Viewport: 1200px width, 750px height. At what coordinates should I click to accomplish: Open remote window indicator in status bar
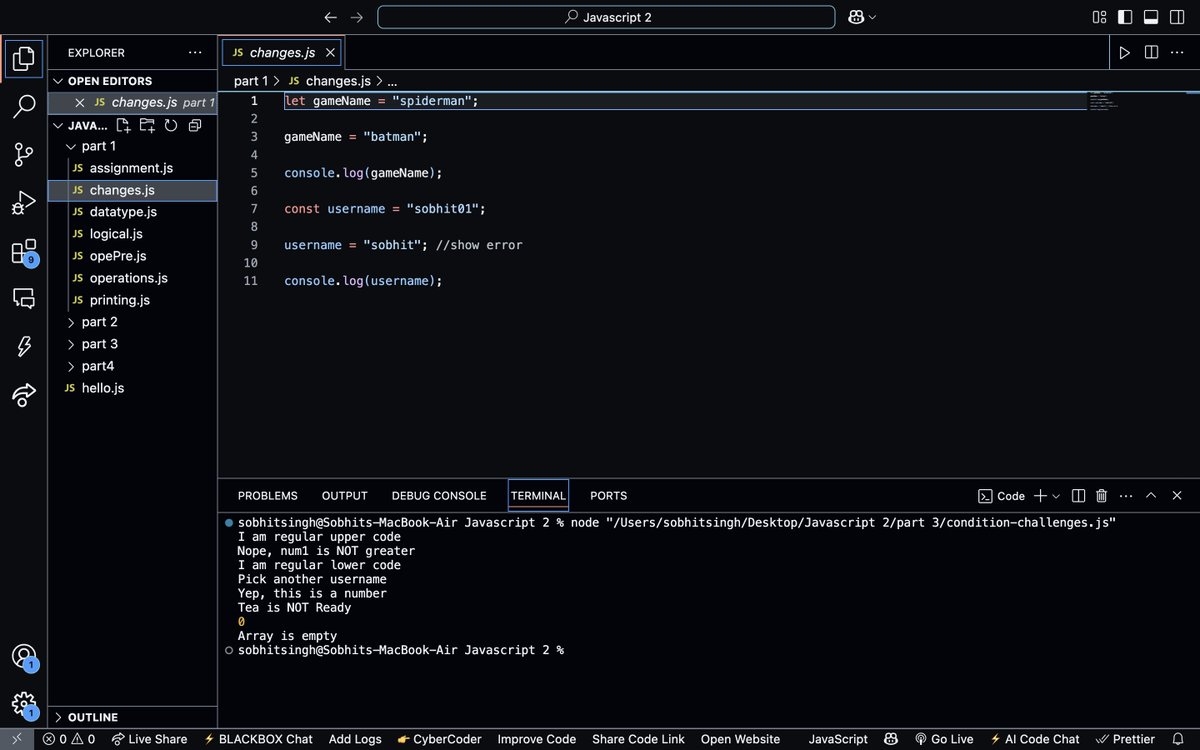coord(16,739)
